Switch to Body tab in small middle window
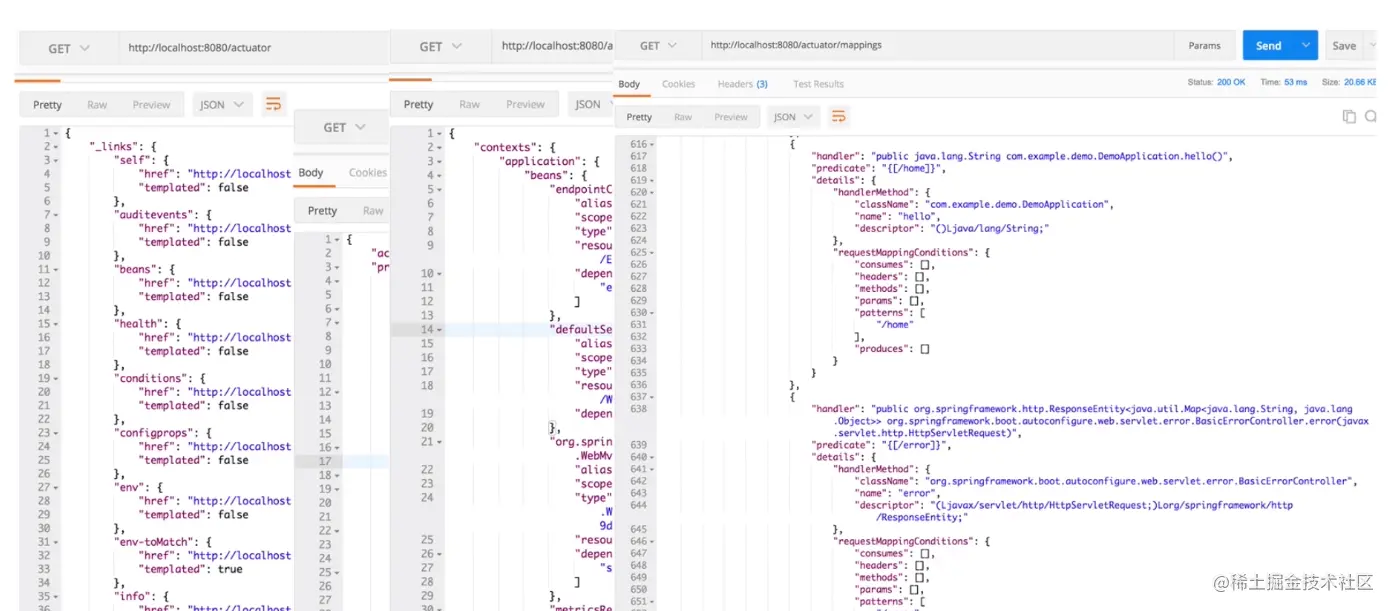The width and height of the screenshot is (1392, 611). (x=311, y=172)
